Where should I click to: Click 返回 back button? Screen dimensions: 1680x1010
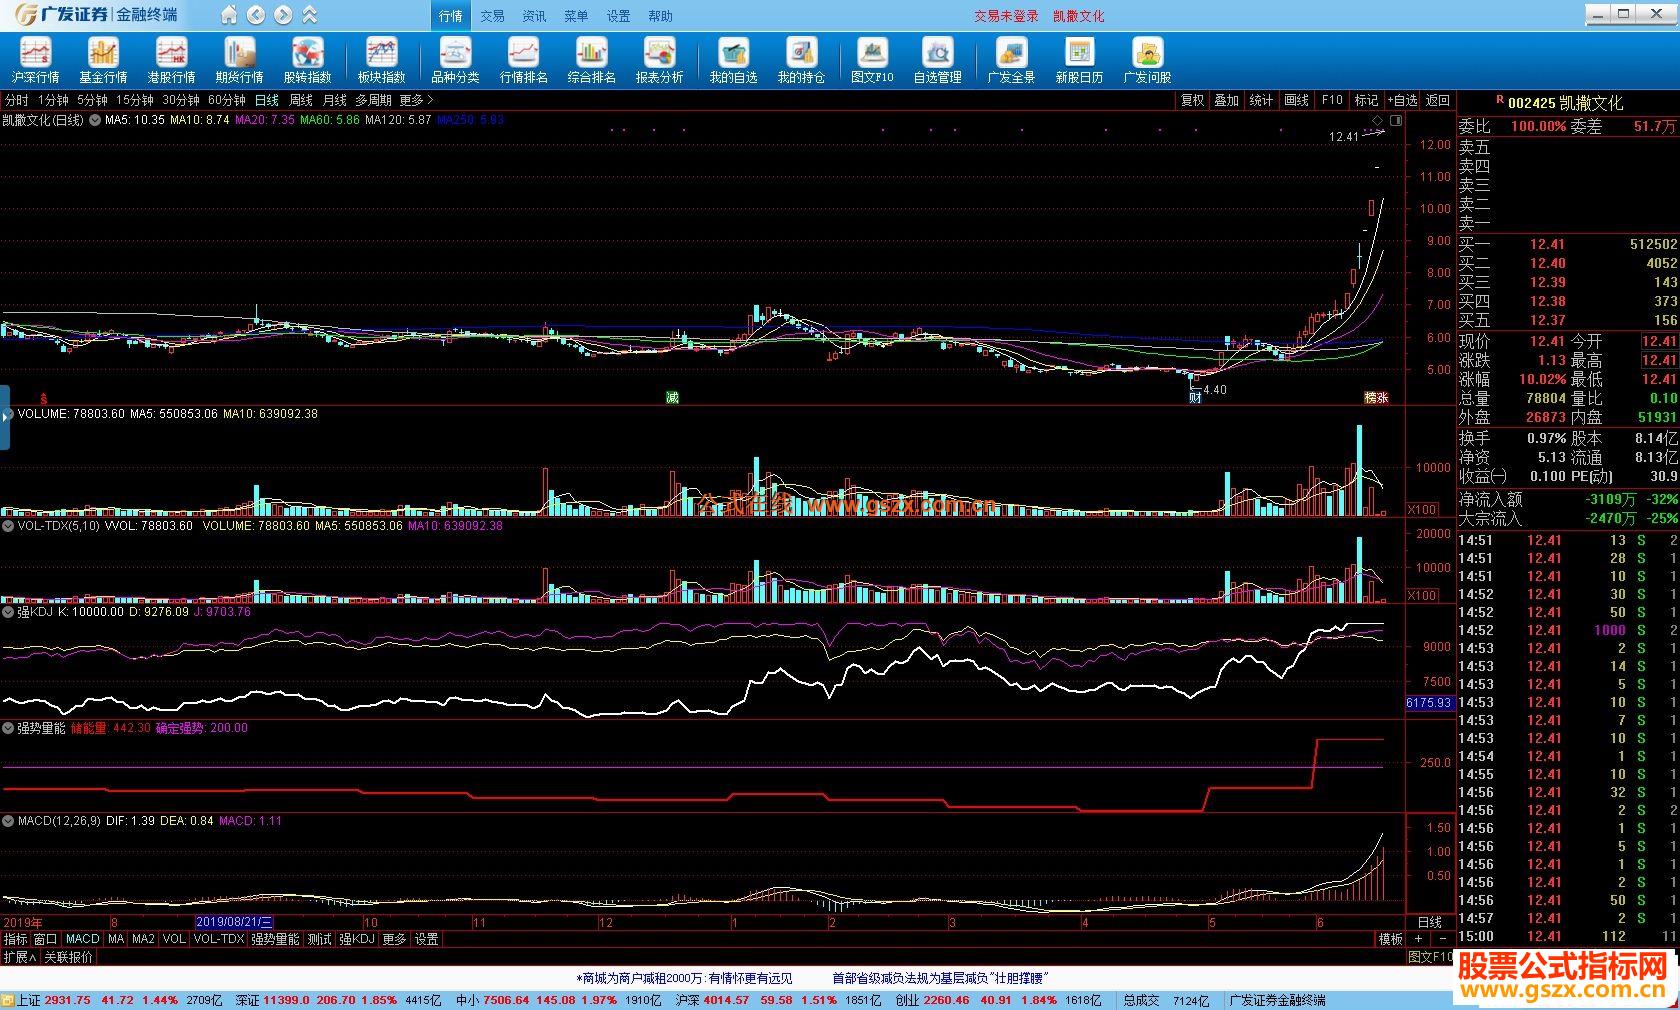click(1437, 100)
